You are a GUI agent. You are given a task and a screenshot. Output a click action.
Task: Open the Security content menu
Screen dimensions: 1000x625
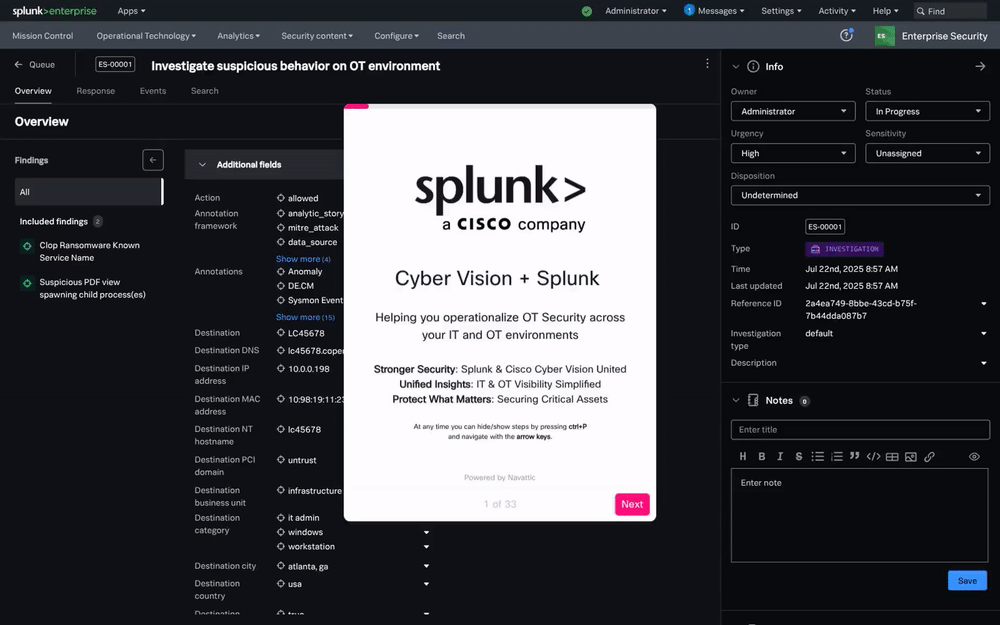(x=317, y=36)
